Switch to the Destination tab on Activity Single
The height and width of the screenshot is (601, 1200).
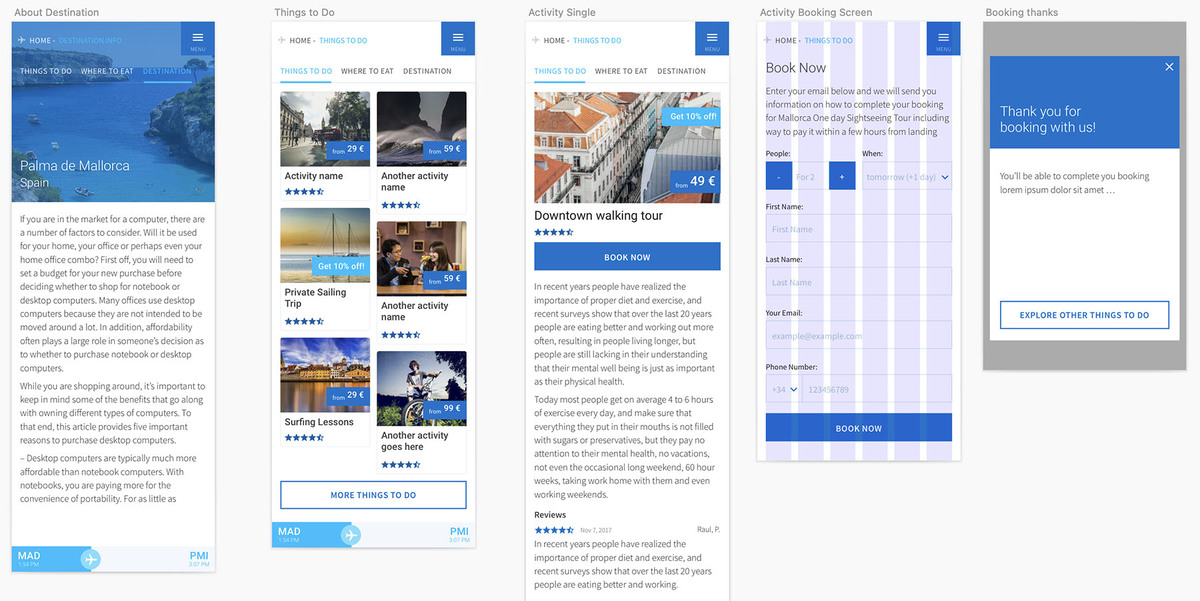click(681, 71)
